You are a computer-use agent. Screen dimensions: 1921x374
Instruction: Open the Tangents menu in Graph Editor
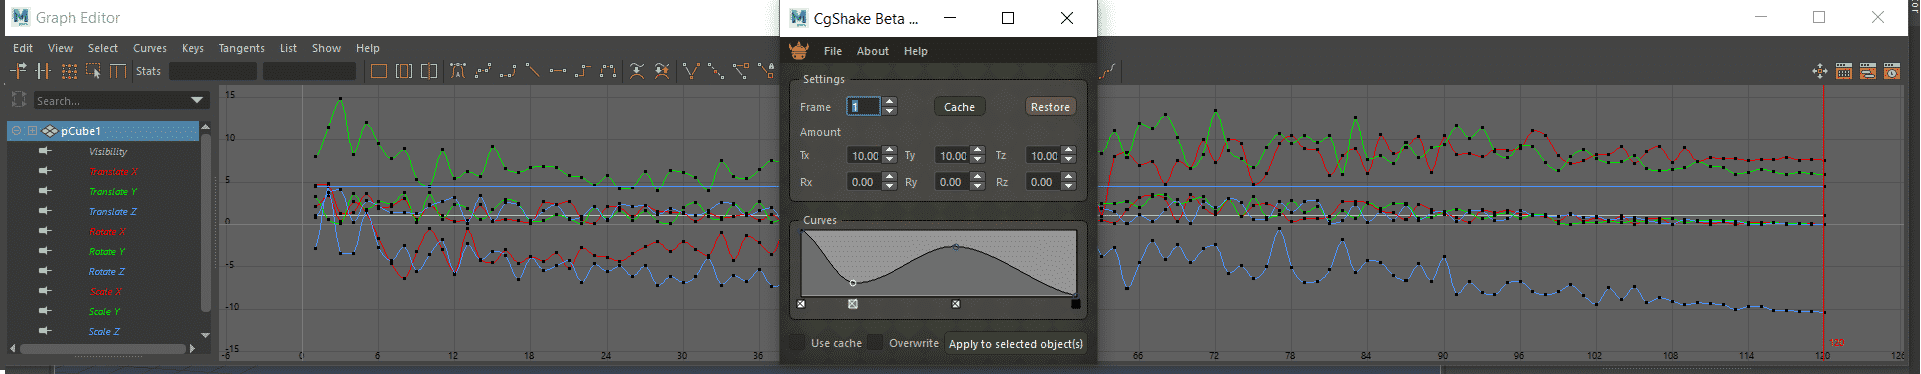pyautogui.click(x=241, y=48)
